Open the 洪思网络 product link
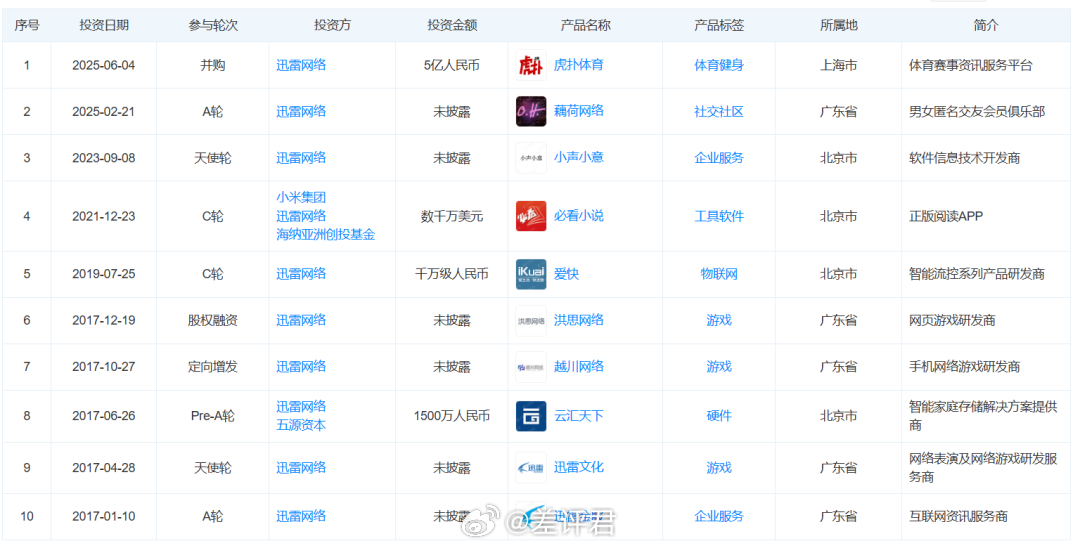This screenshot has height=548, width=1080. pos(579,319)
